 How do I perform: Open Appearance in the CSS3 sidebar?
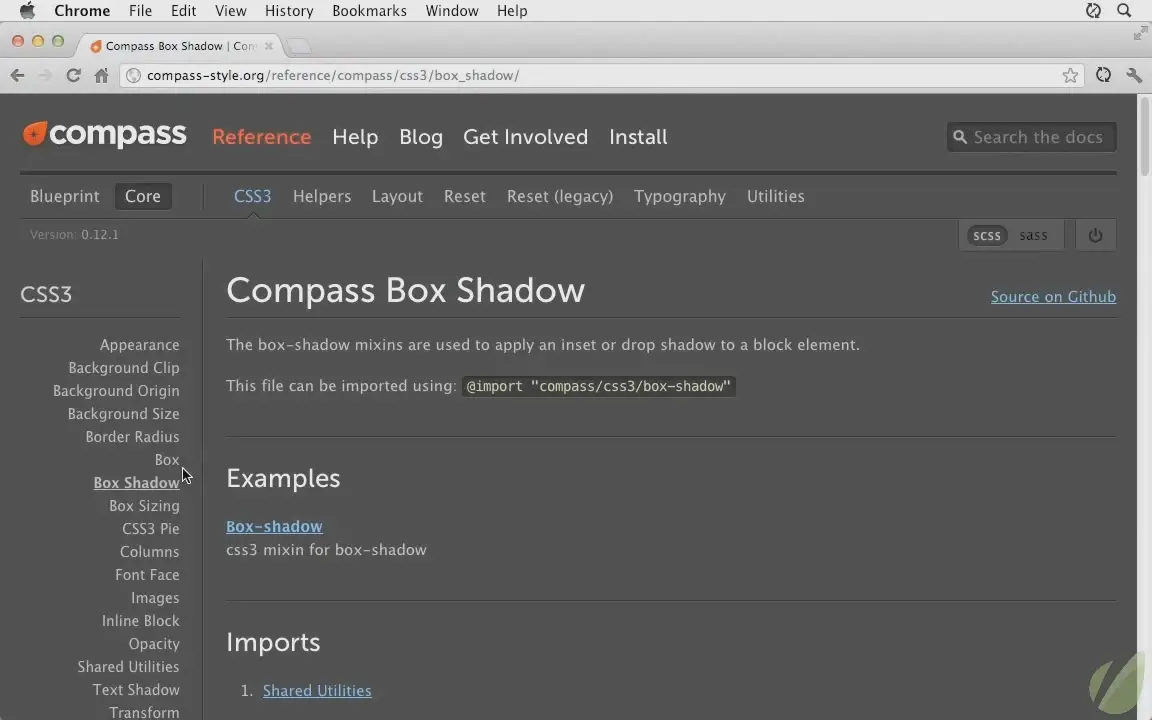140,345
